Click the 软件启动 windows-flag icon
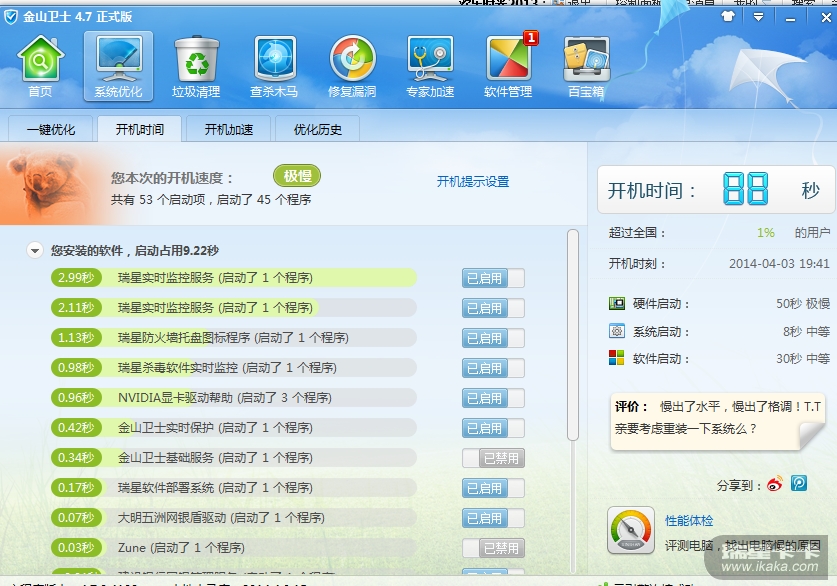Viewport: 837px width, 586px height. 617,358
